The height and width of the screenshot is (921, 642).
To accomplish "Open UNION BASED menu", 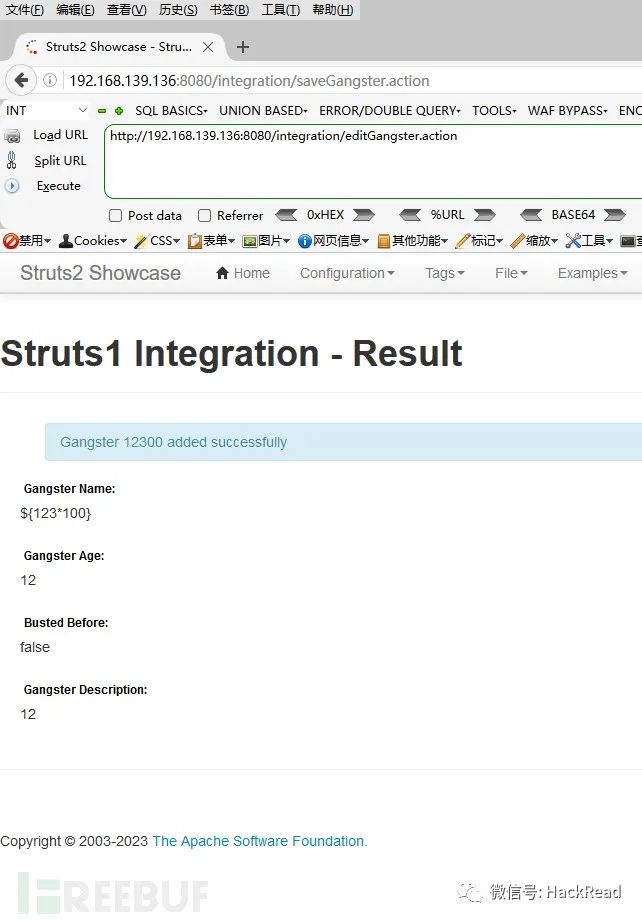I will tap(263, 110).
